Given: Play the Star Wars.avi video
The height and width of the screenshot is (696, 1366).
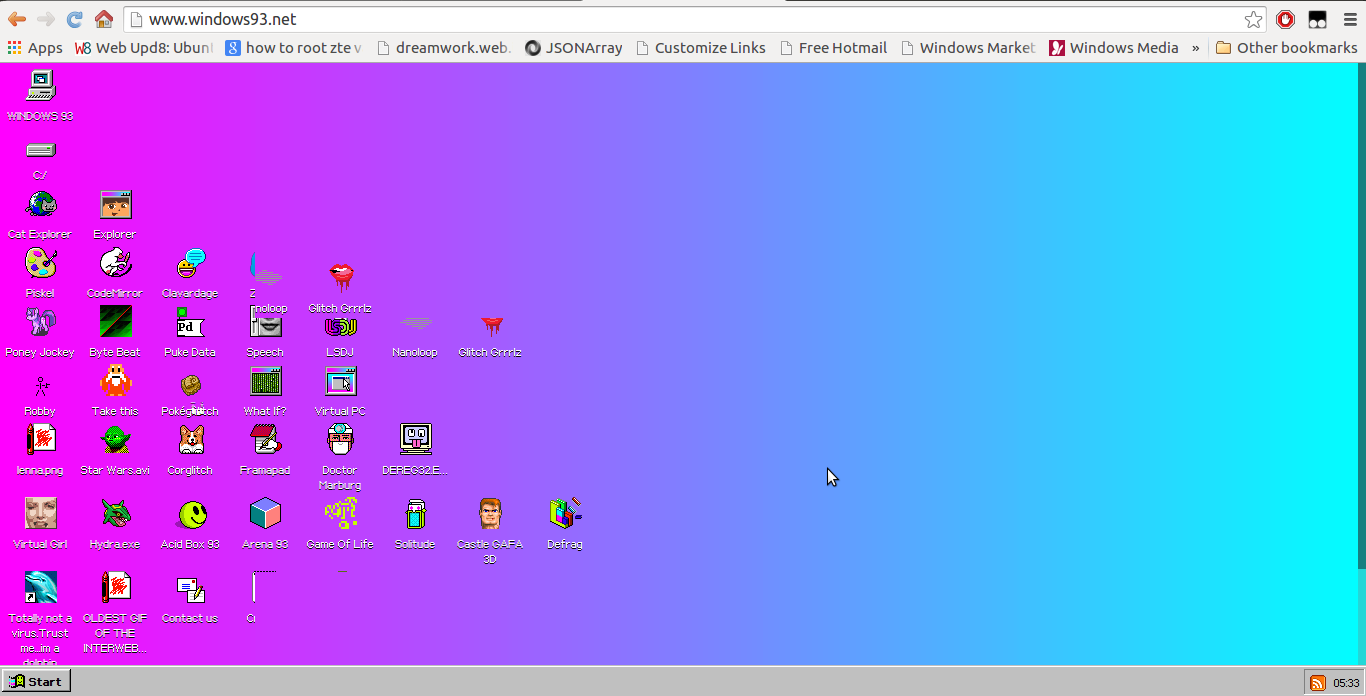Looking at the screenshot, I should pyautogui.click(x=114, y=440).
